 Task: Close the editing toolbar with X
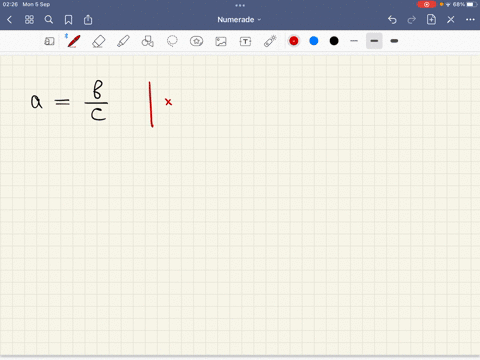451,20
